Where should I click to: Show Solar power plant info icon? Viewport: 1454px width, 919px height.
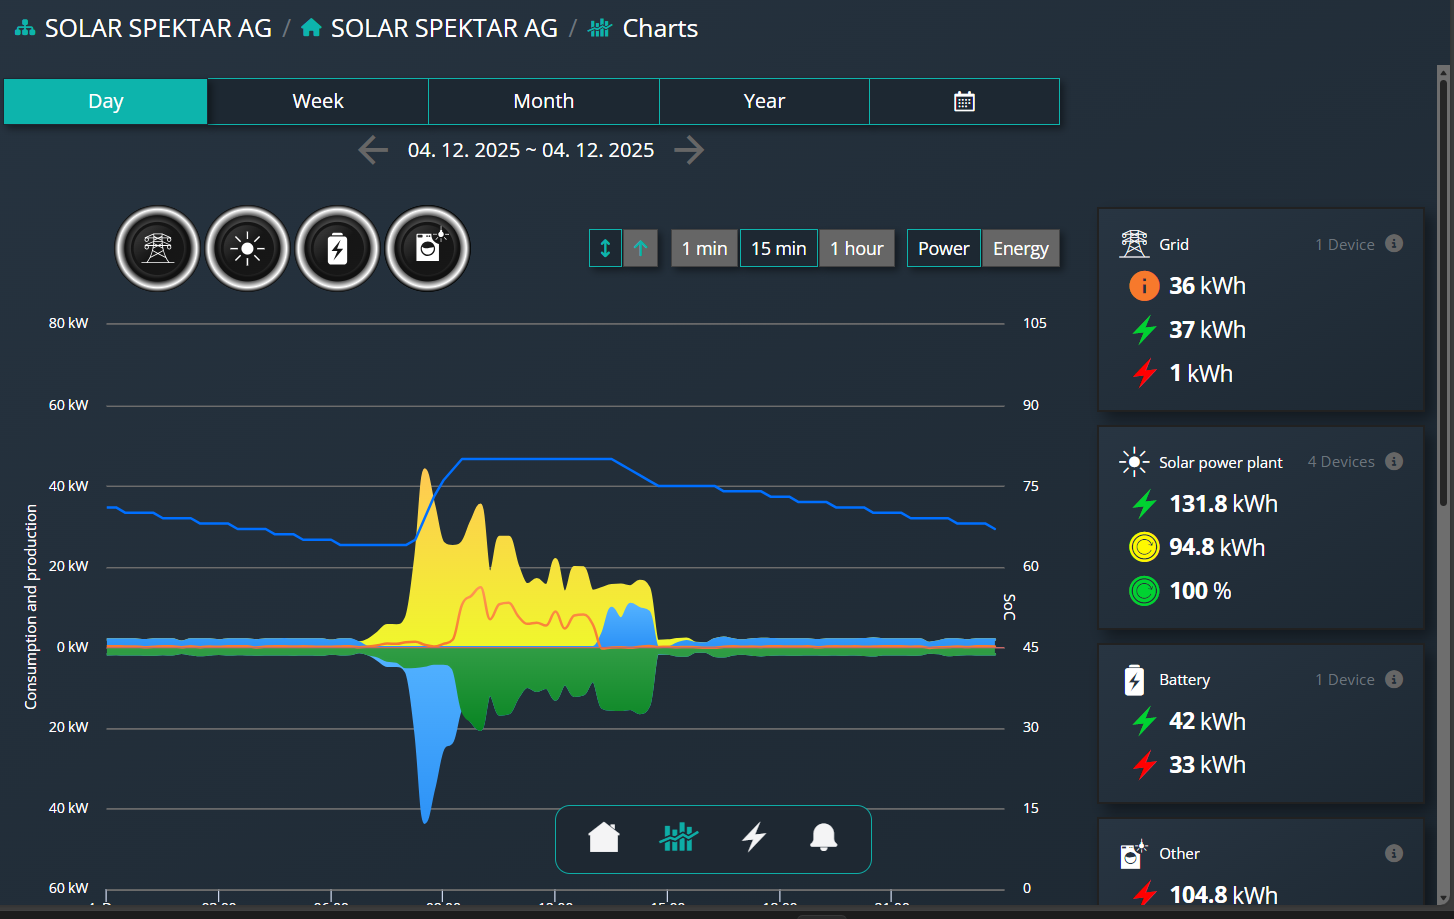click(1394, 461)
